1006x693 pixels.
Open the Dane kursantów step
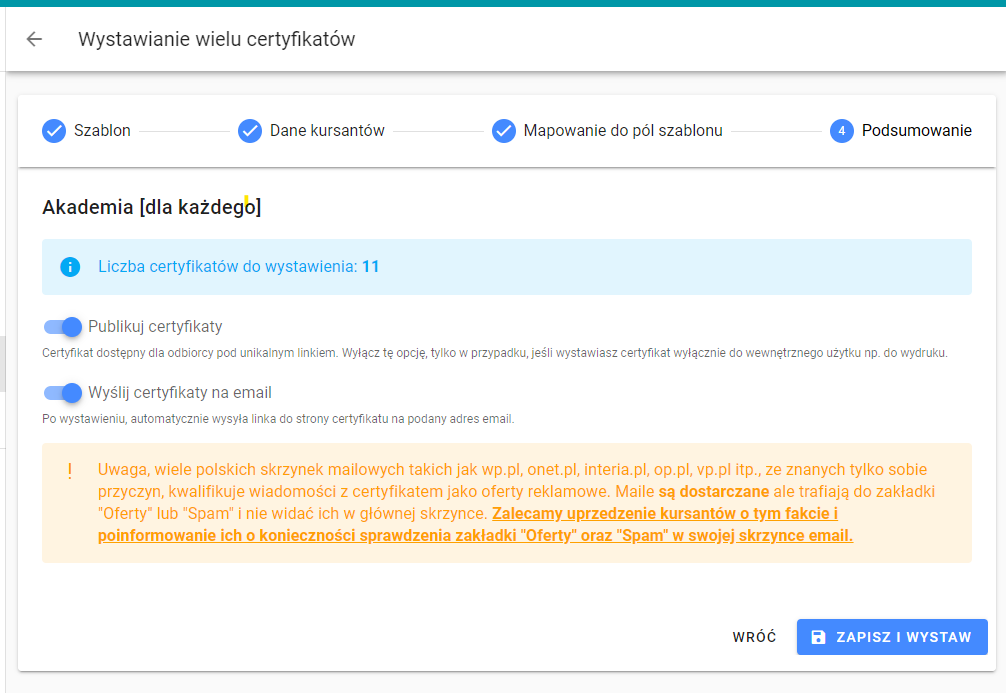(311, 131)
